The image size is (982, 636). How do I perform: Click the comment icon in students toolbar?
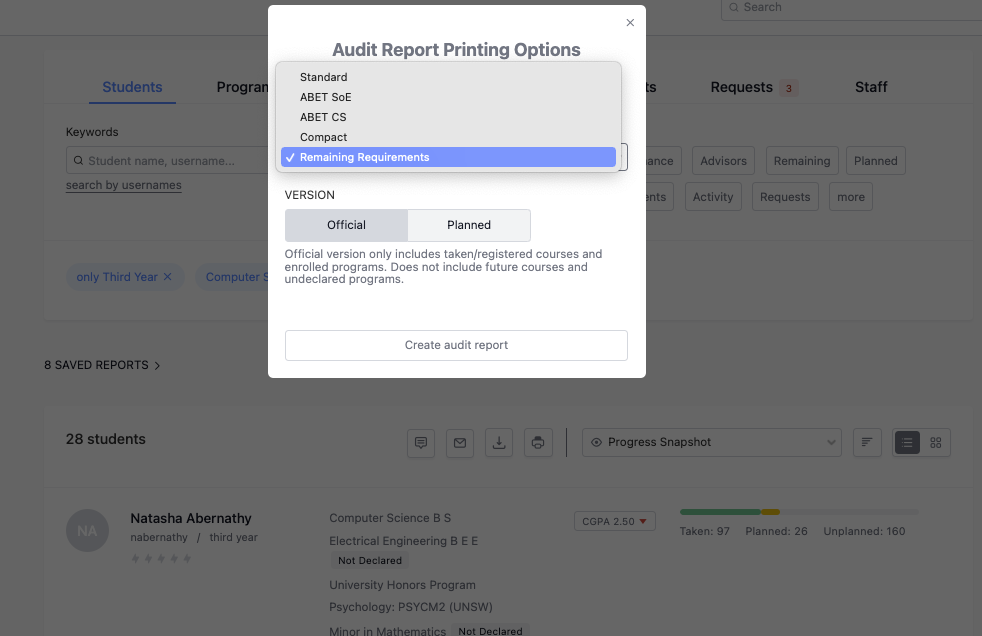[x=421, y=443]
